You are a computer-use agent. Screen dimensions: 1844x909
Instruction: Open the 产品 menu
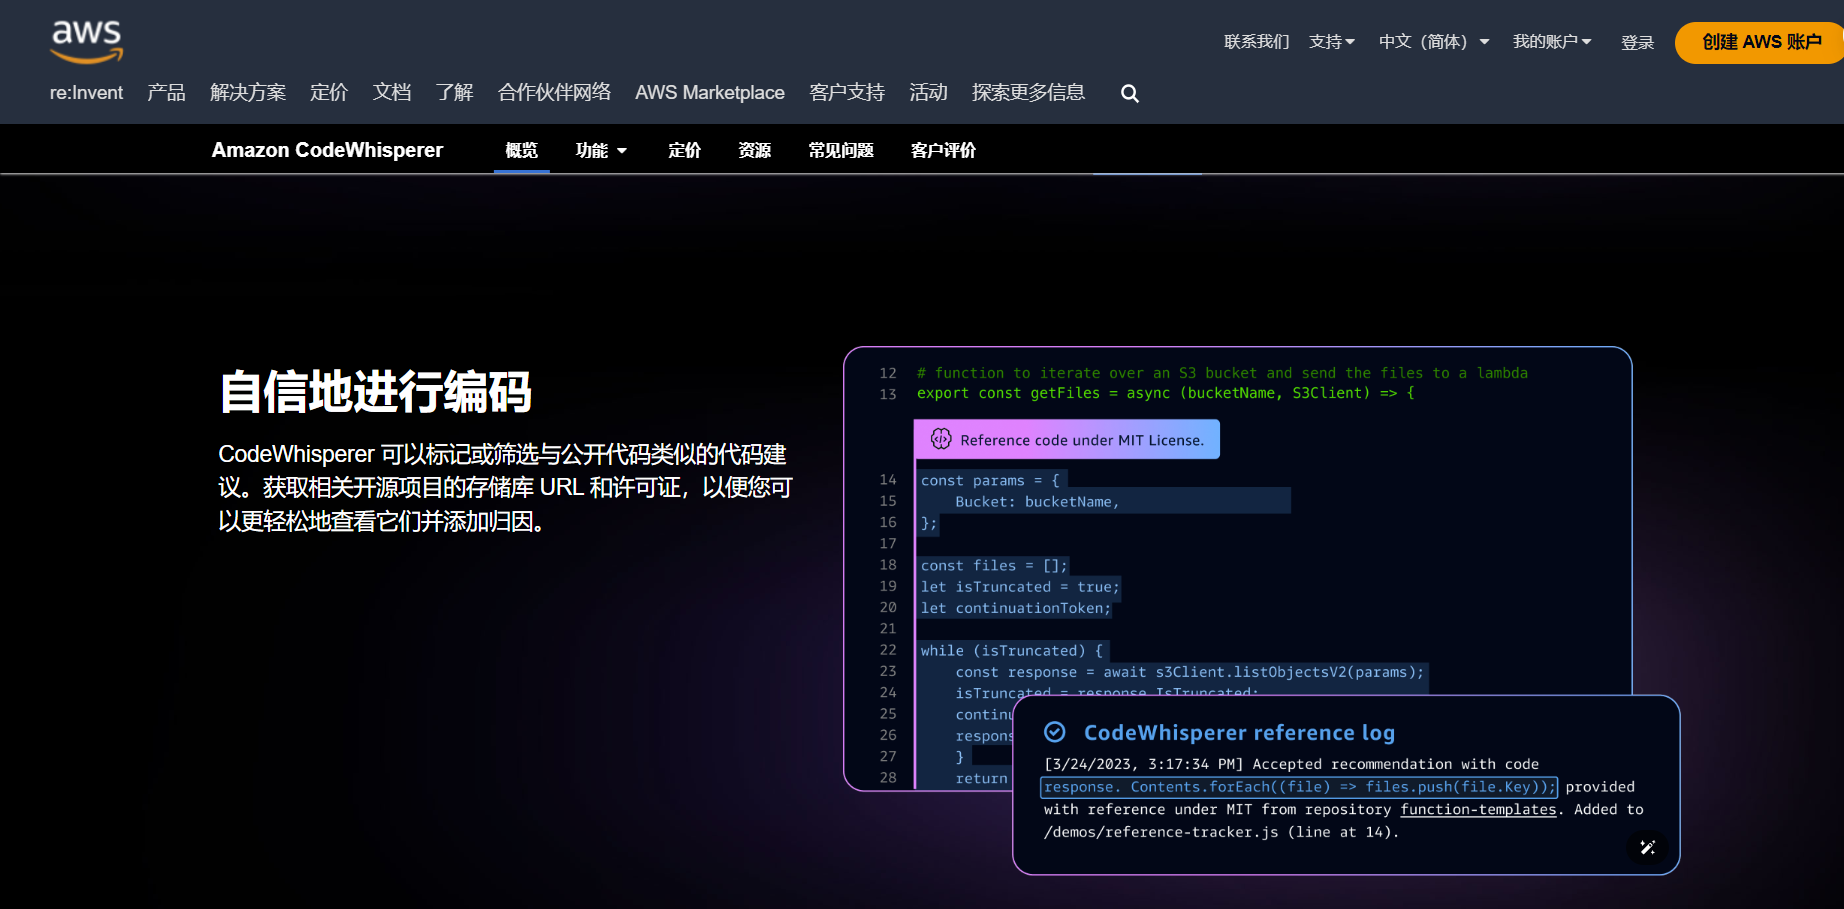point(166,93)
